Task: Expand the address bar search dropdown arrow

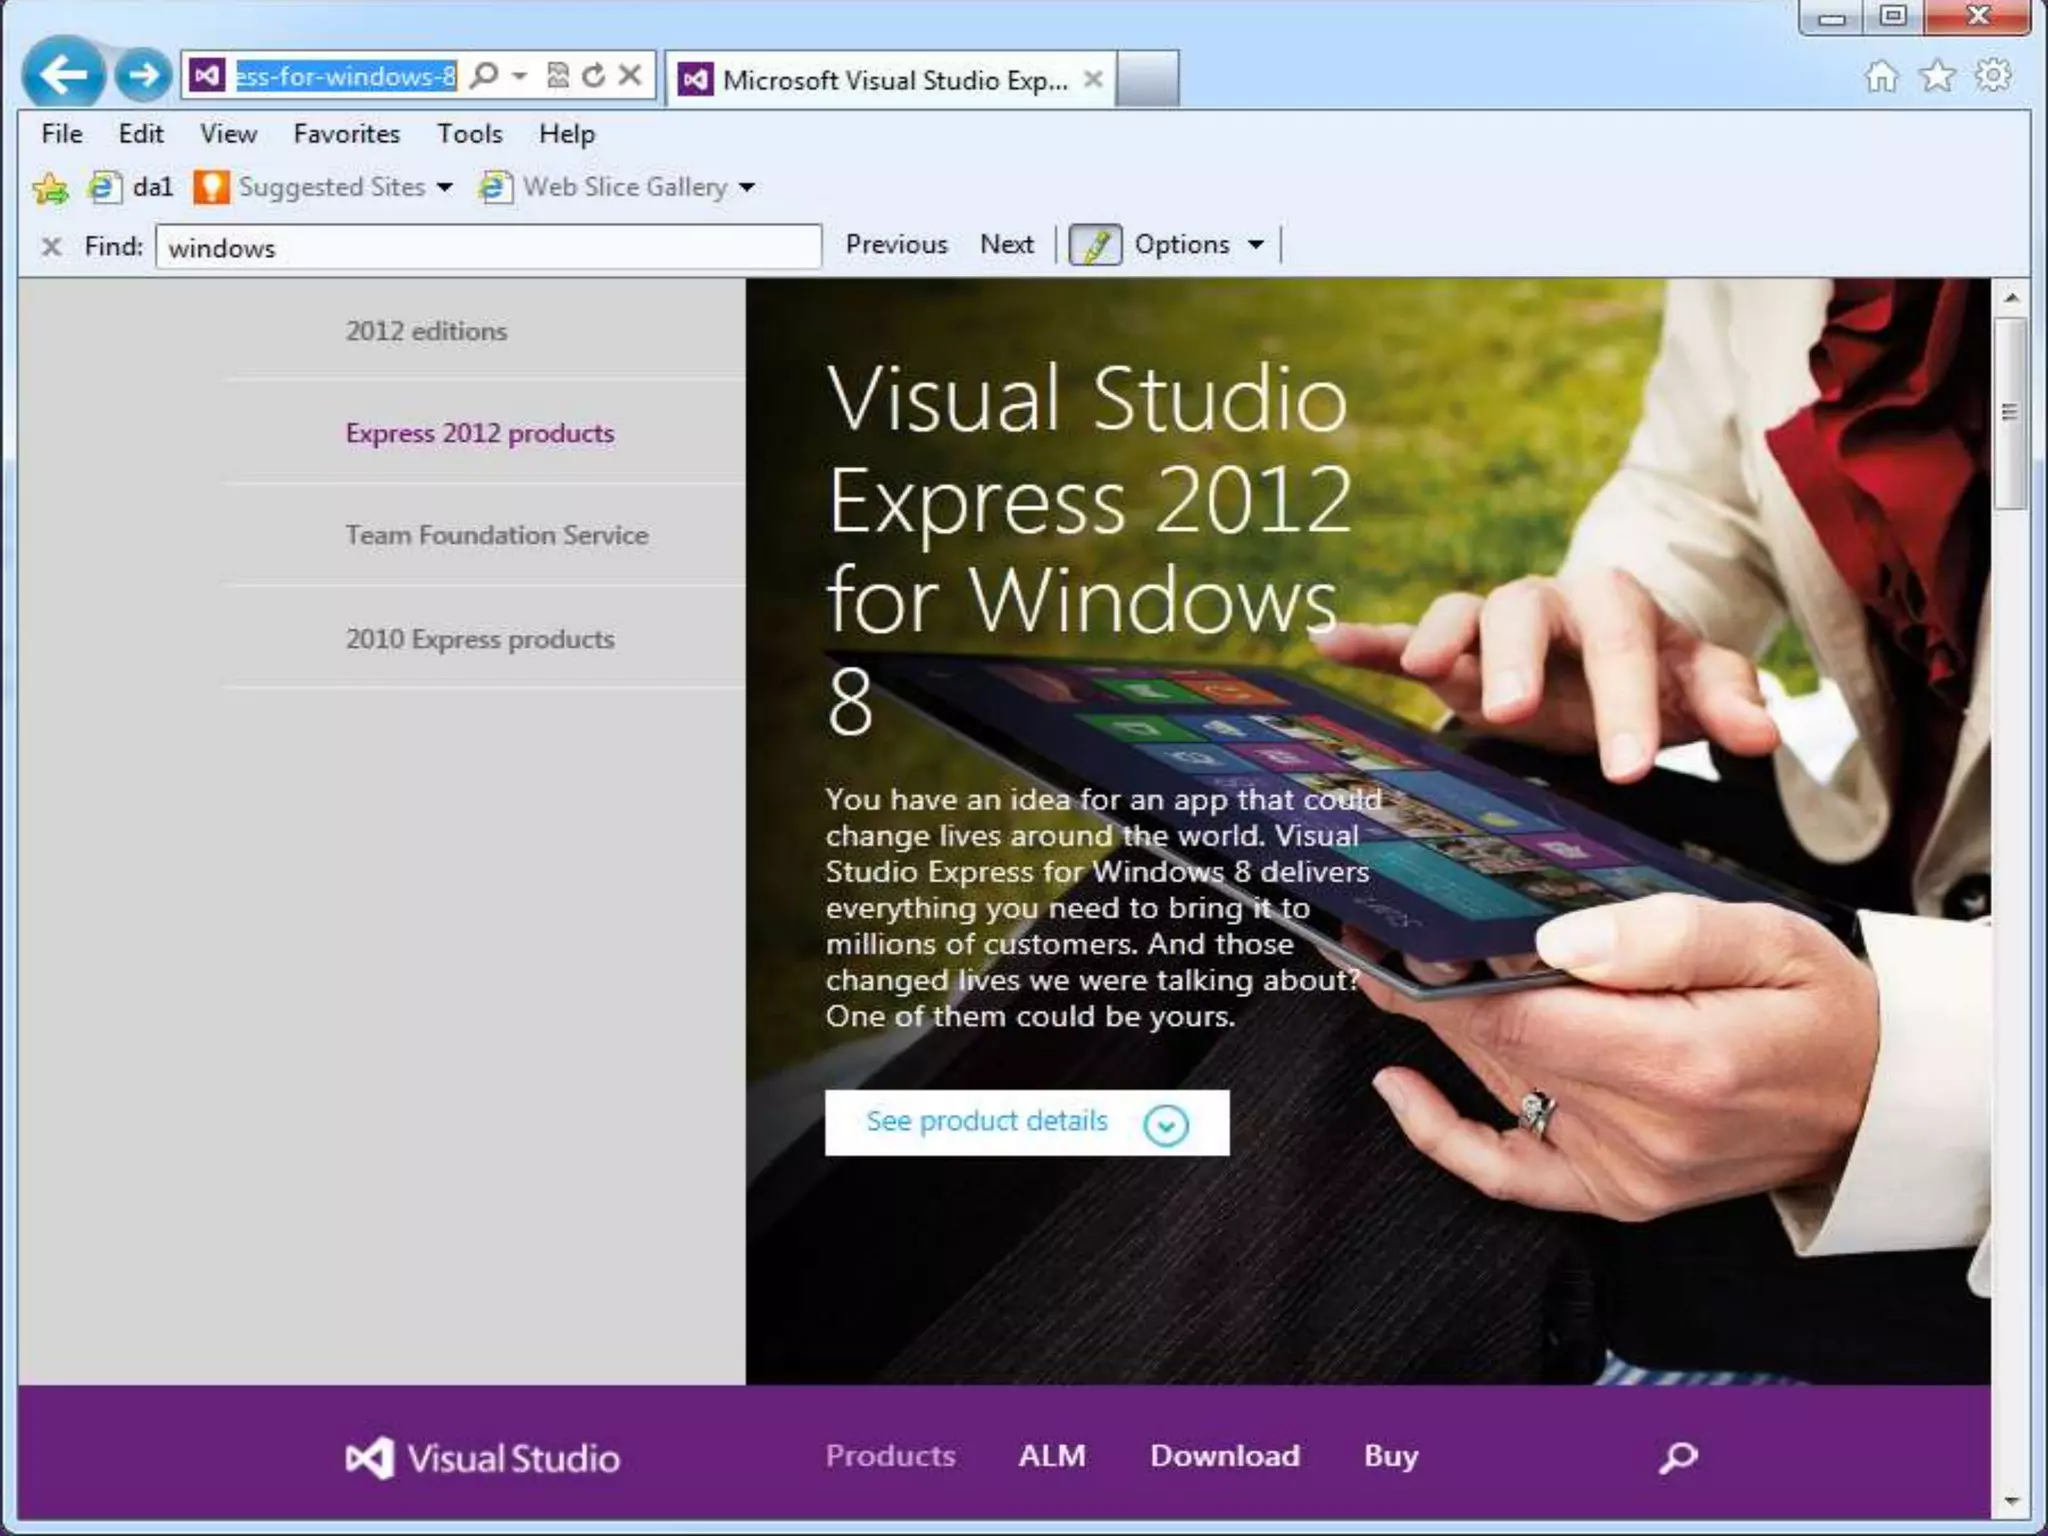Action: coord(520,76)
